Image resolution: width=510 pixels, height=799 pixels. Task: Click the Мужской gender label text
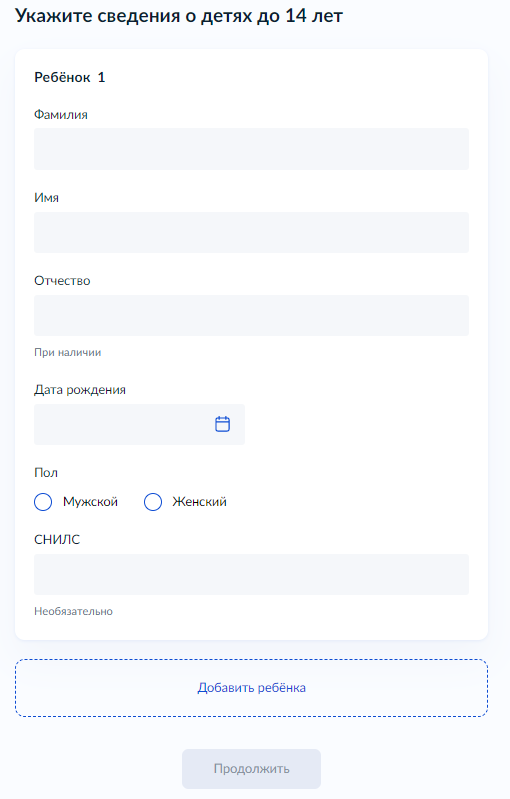click(90, 502)
